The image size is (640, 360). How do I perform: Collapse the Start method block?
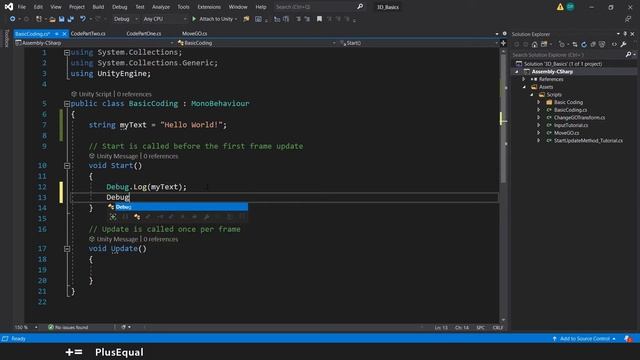point(67,166)
